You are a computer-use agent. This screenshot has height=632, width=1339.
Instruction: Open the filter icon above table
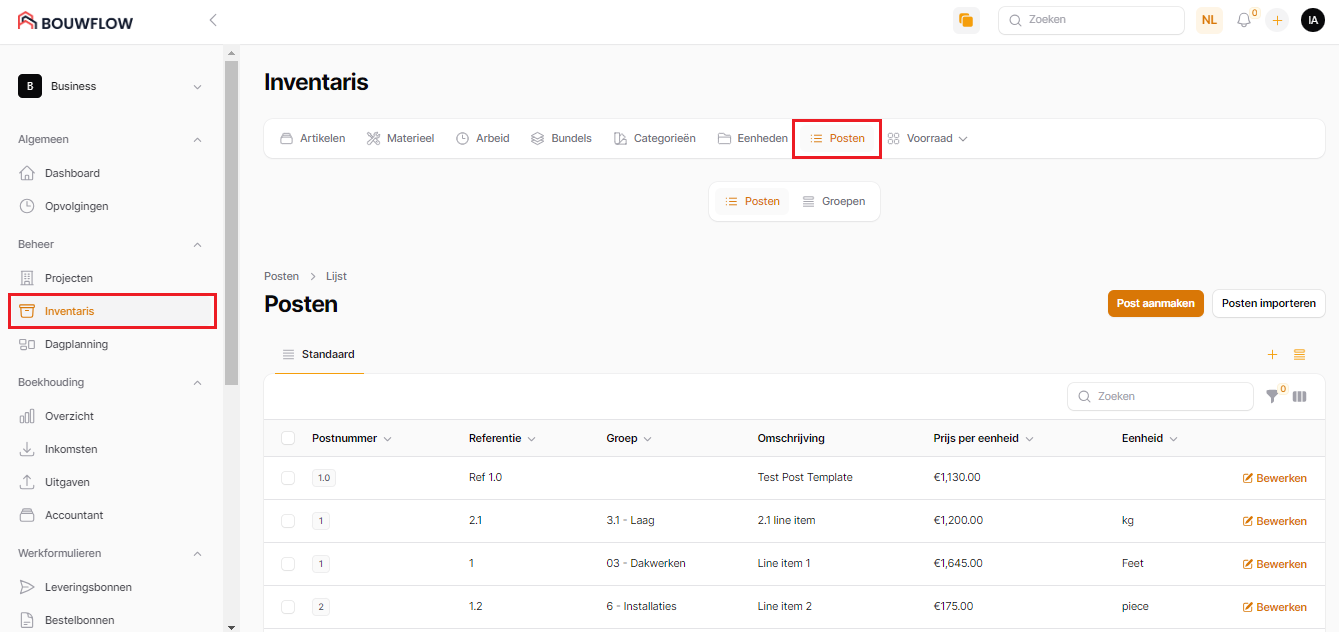point(1272,396)
